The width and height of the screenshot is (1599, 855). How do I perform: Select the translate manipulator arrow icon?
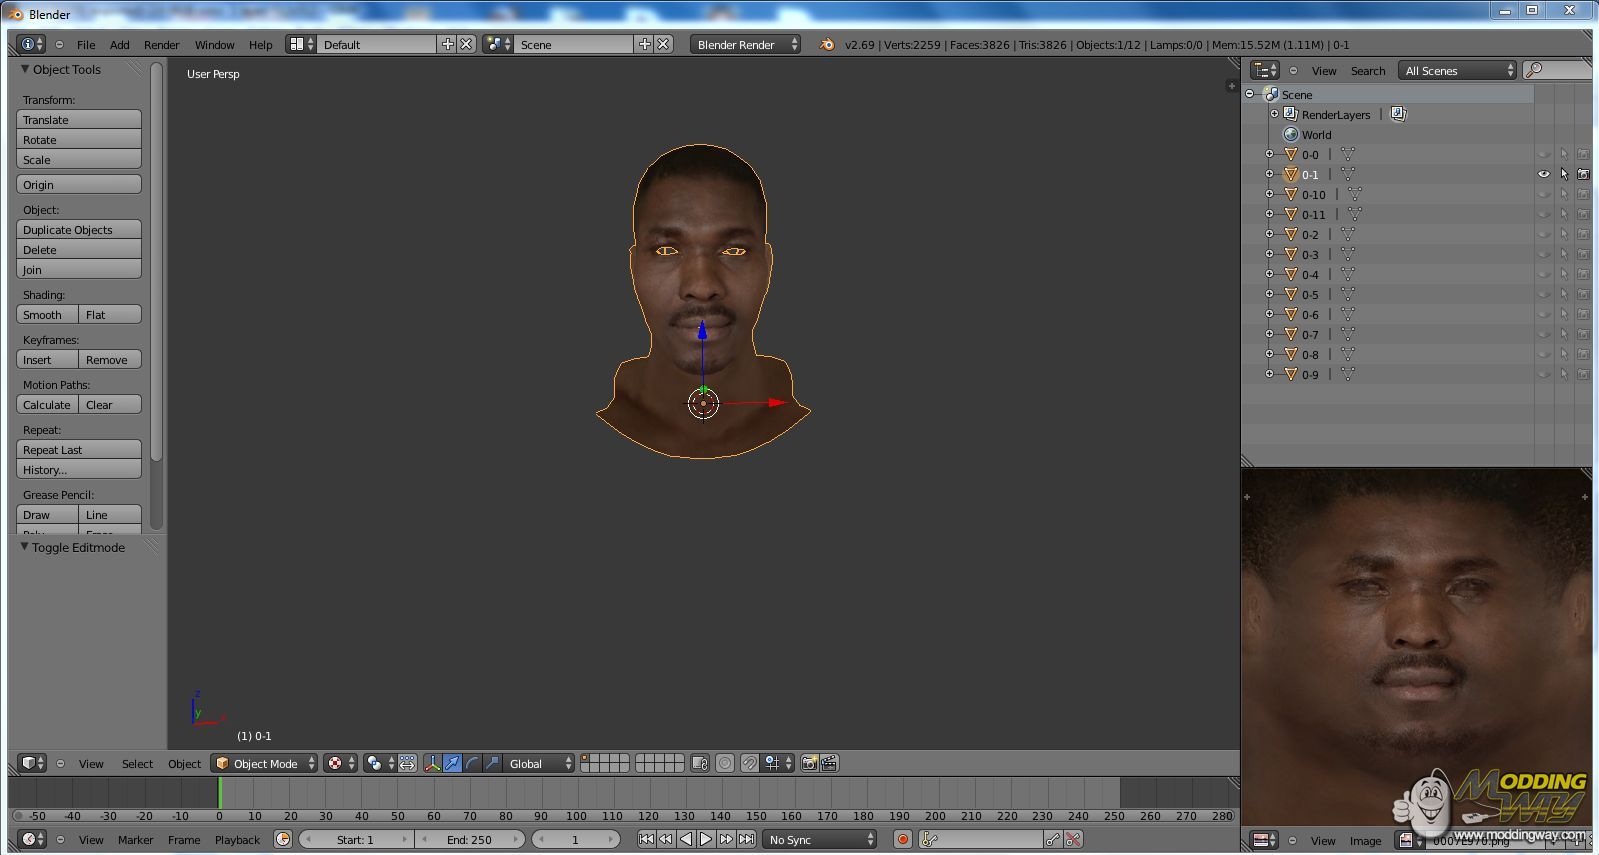452,764
